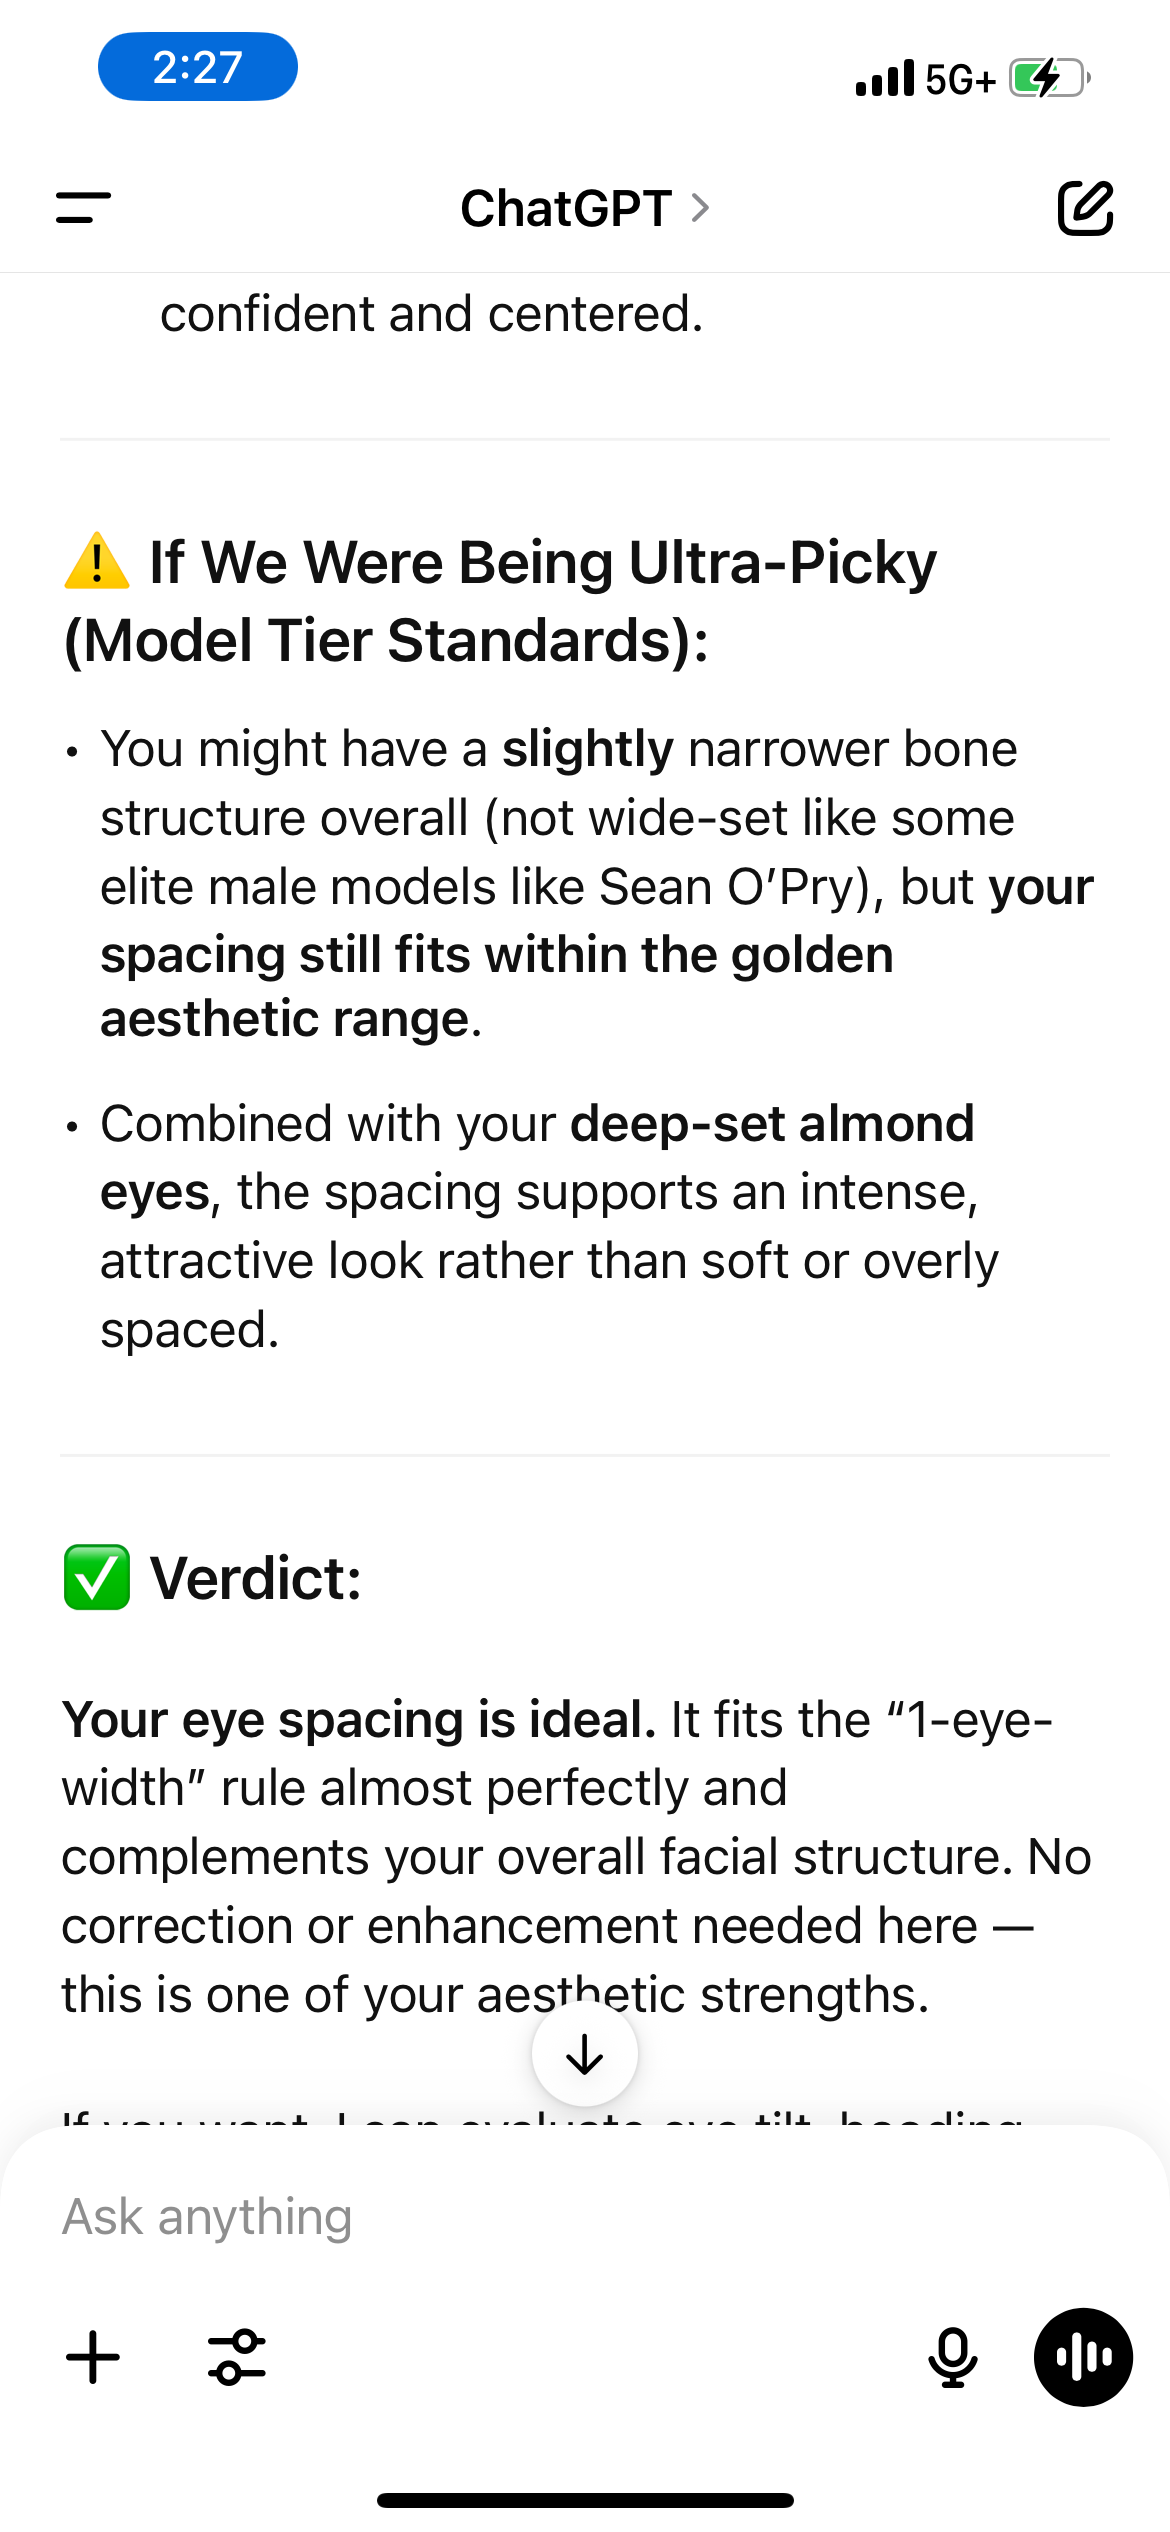Tap the iOS home indicator bar
The image size is (1170, 2532).
[585, 2500]
